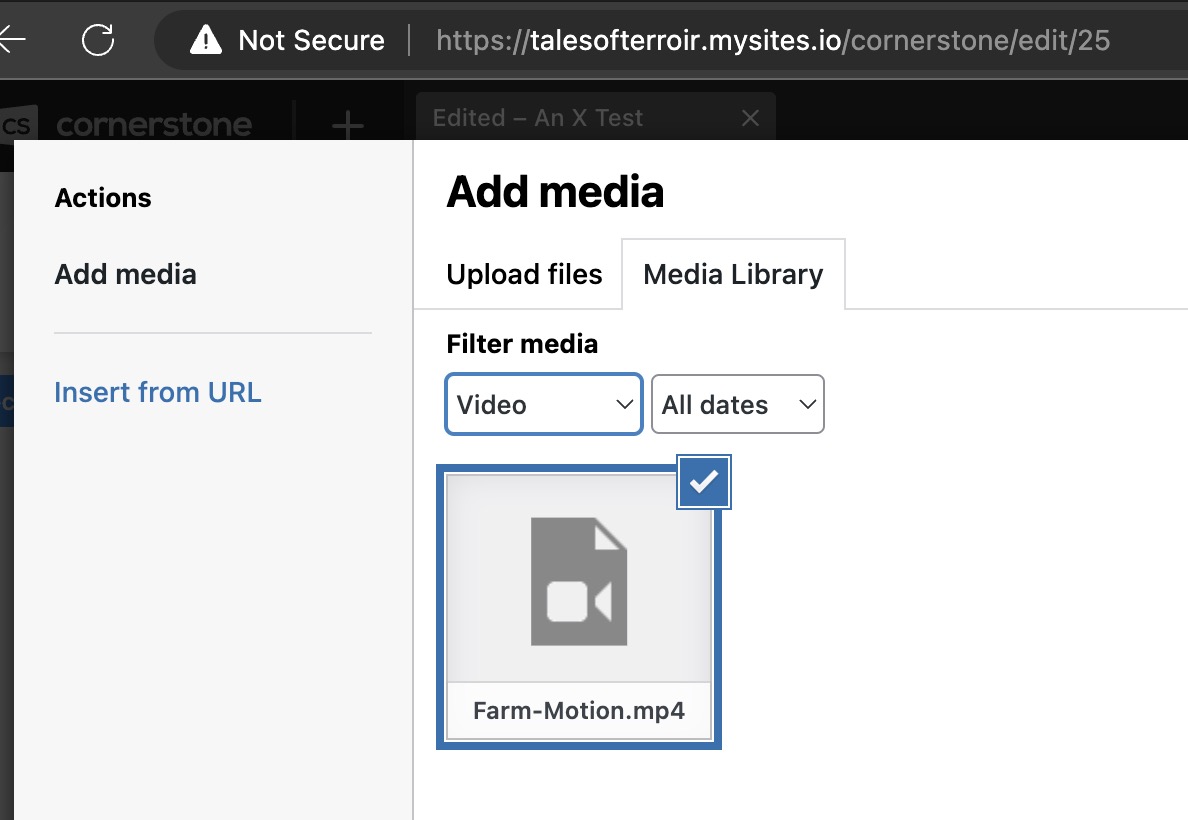Click the Not Secure warning triangle icon

[206, 40]
